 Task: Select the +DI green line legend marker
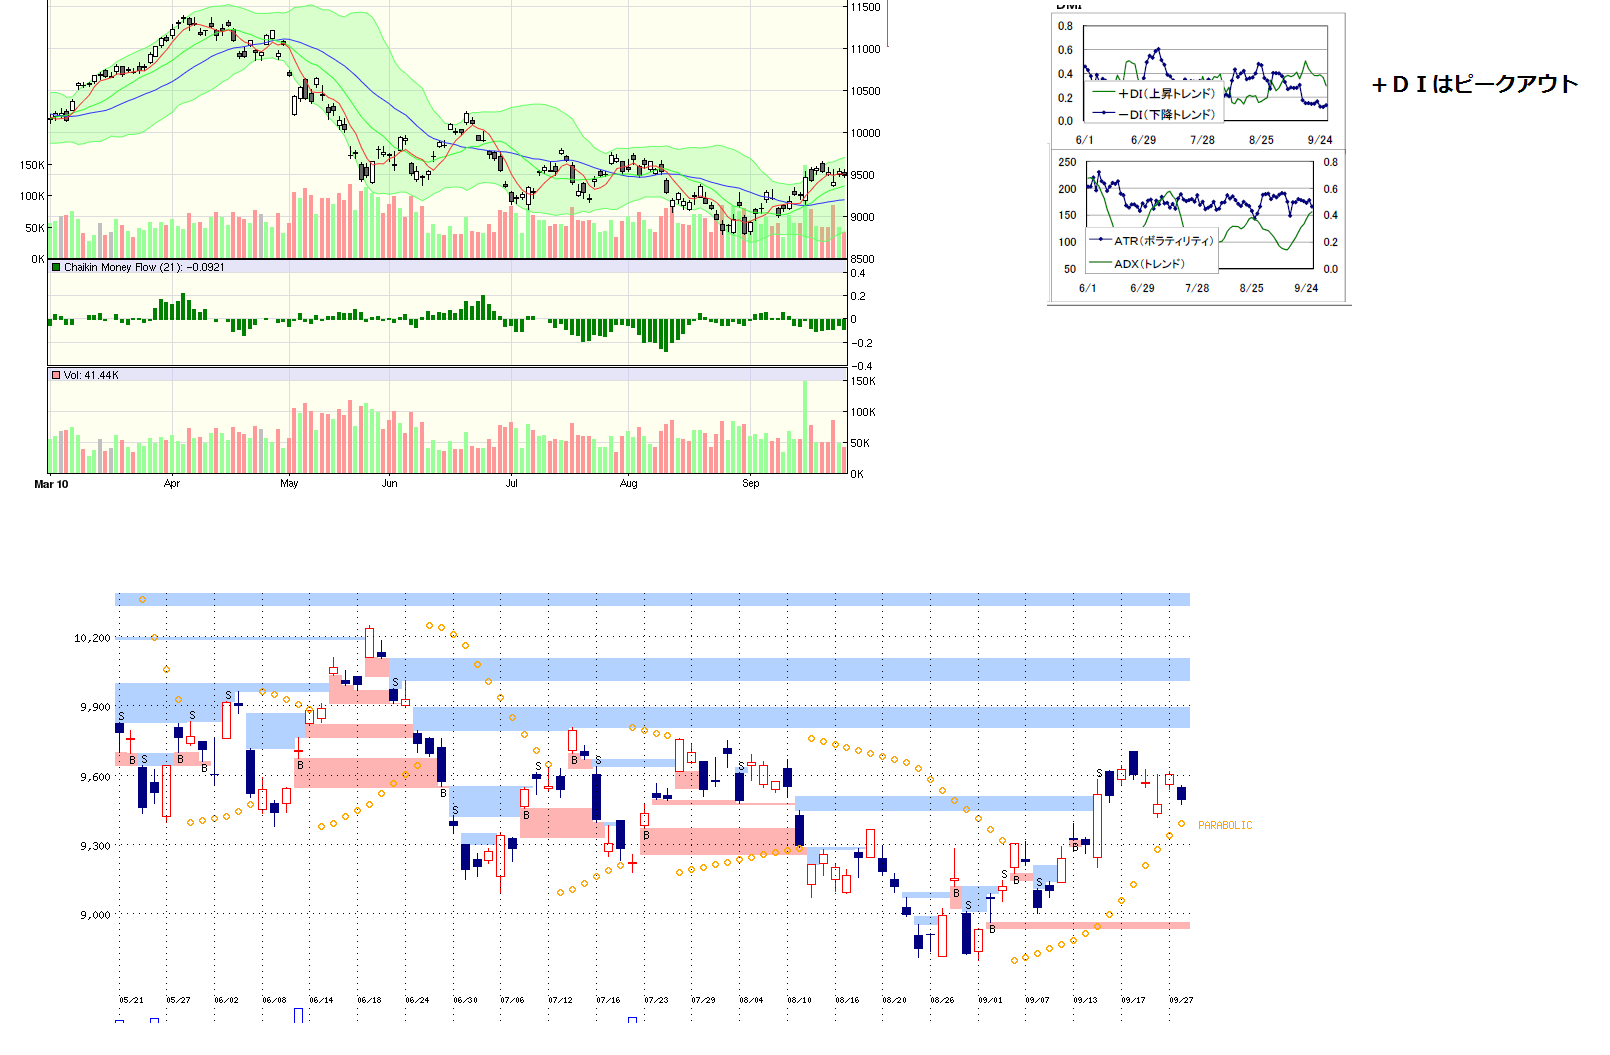[x=1103, y=93]
